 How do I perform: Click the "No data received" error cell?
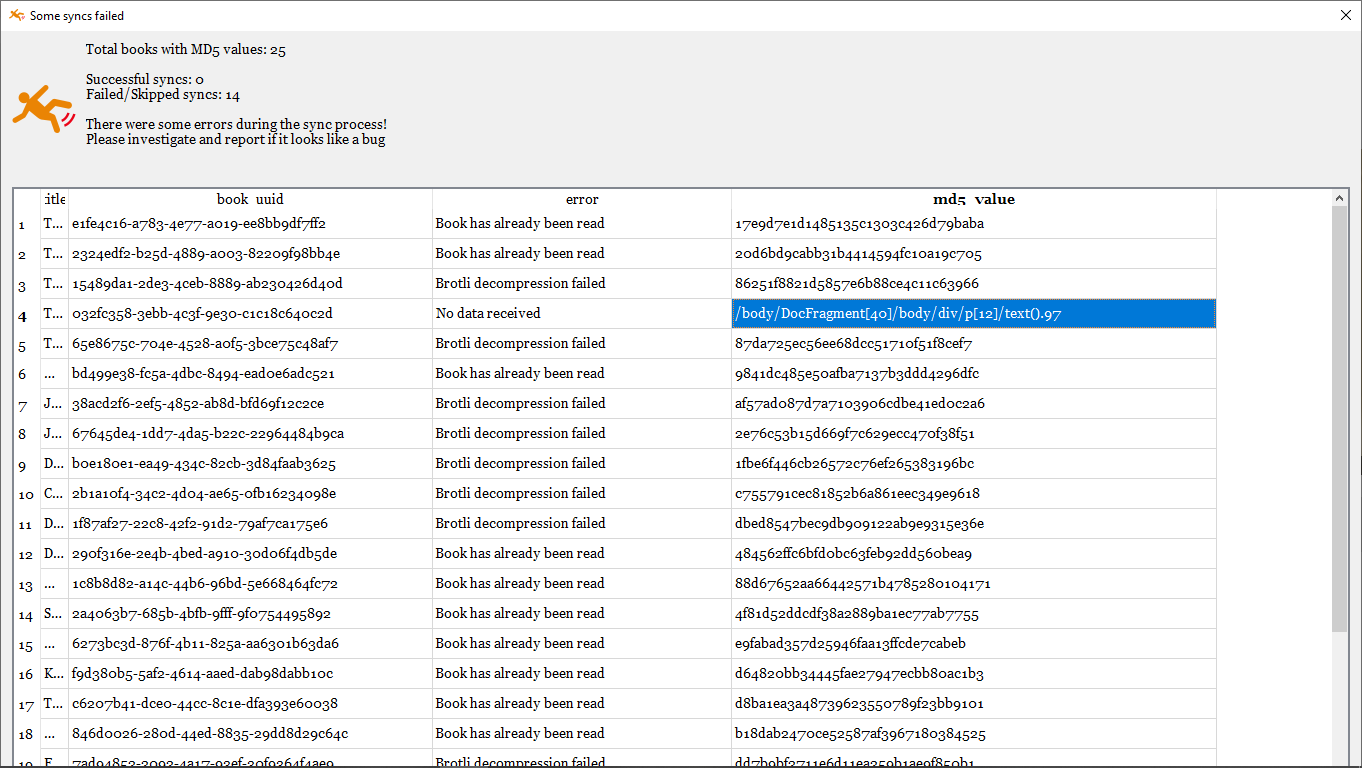(x=582, y=314)
